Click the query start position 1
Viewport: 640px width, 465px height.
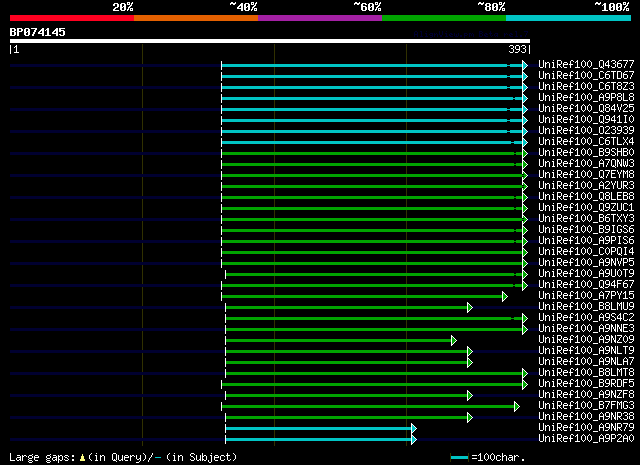tap(16, 49)
